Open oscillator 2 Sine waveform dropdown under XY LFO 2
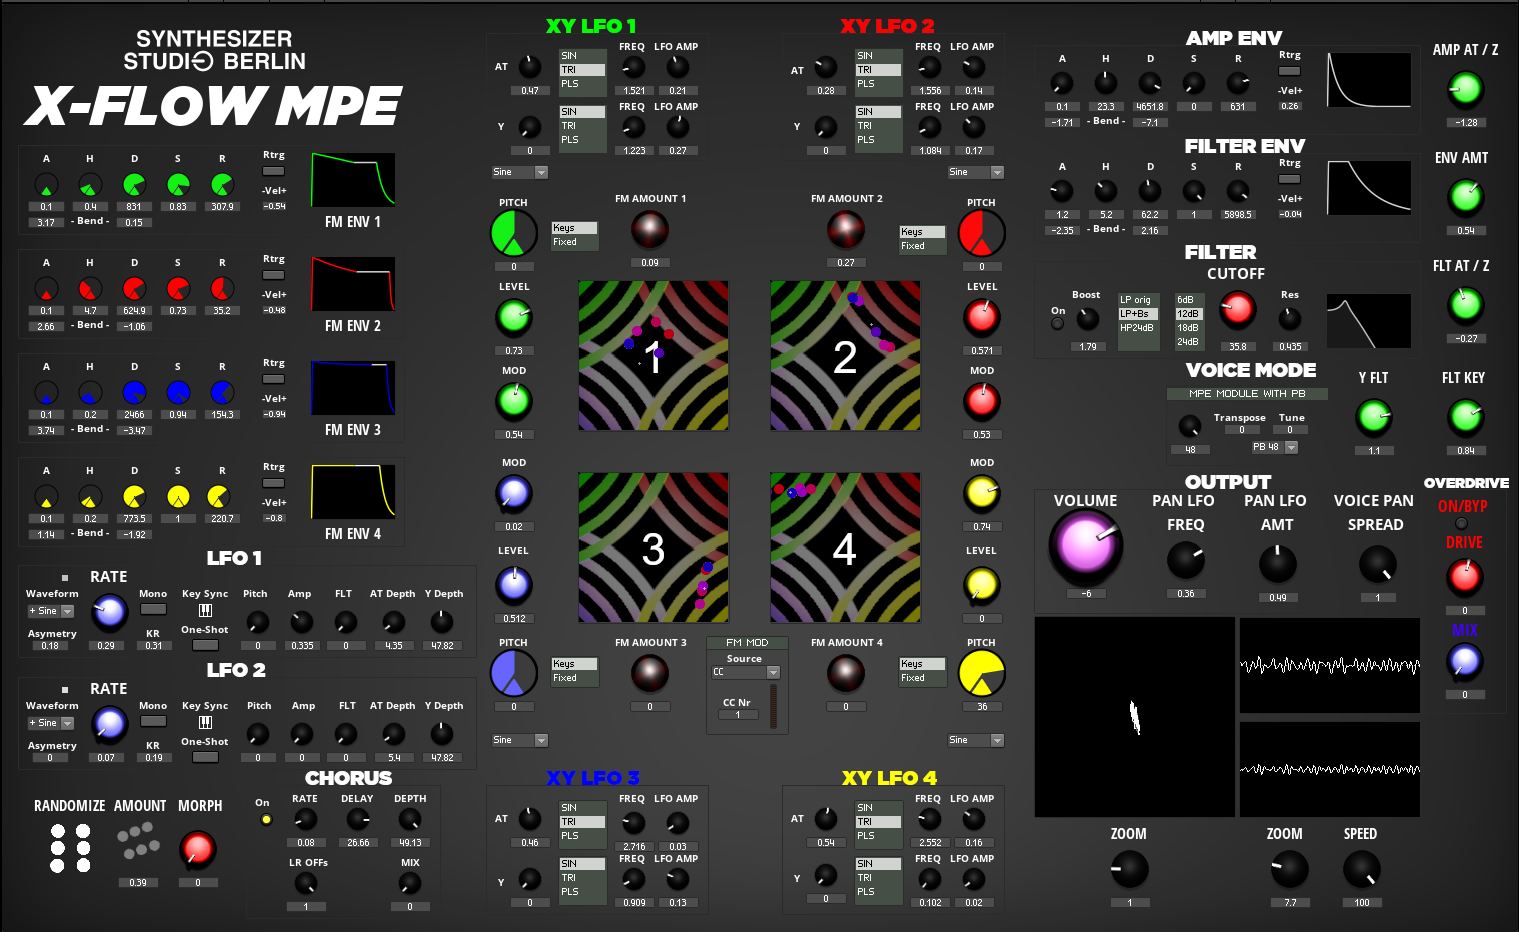This screenshot has height=932, width=1519. coord(975,172)
